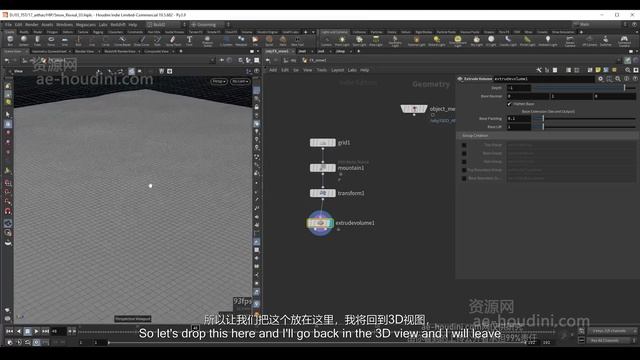Open the Labs menu in main menubar
This screenshot has width=640, height=360.
pos(103,24)
